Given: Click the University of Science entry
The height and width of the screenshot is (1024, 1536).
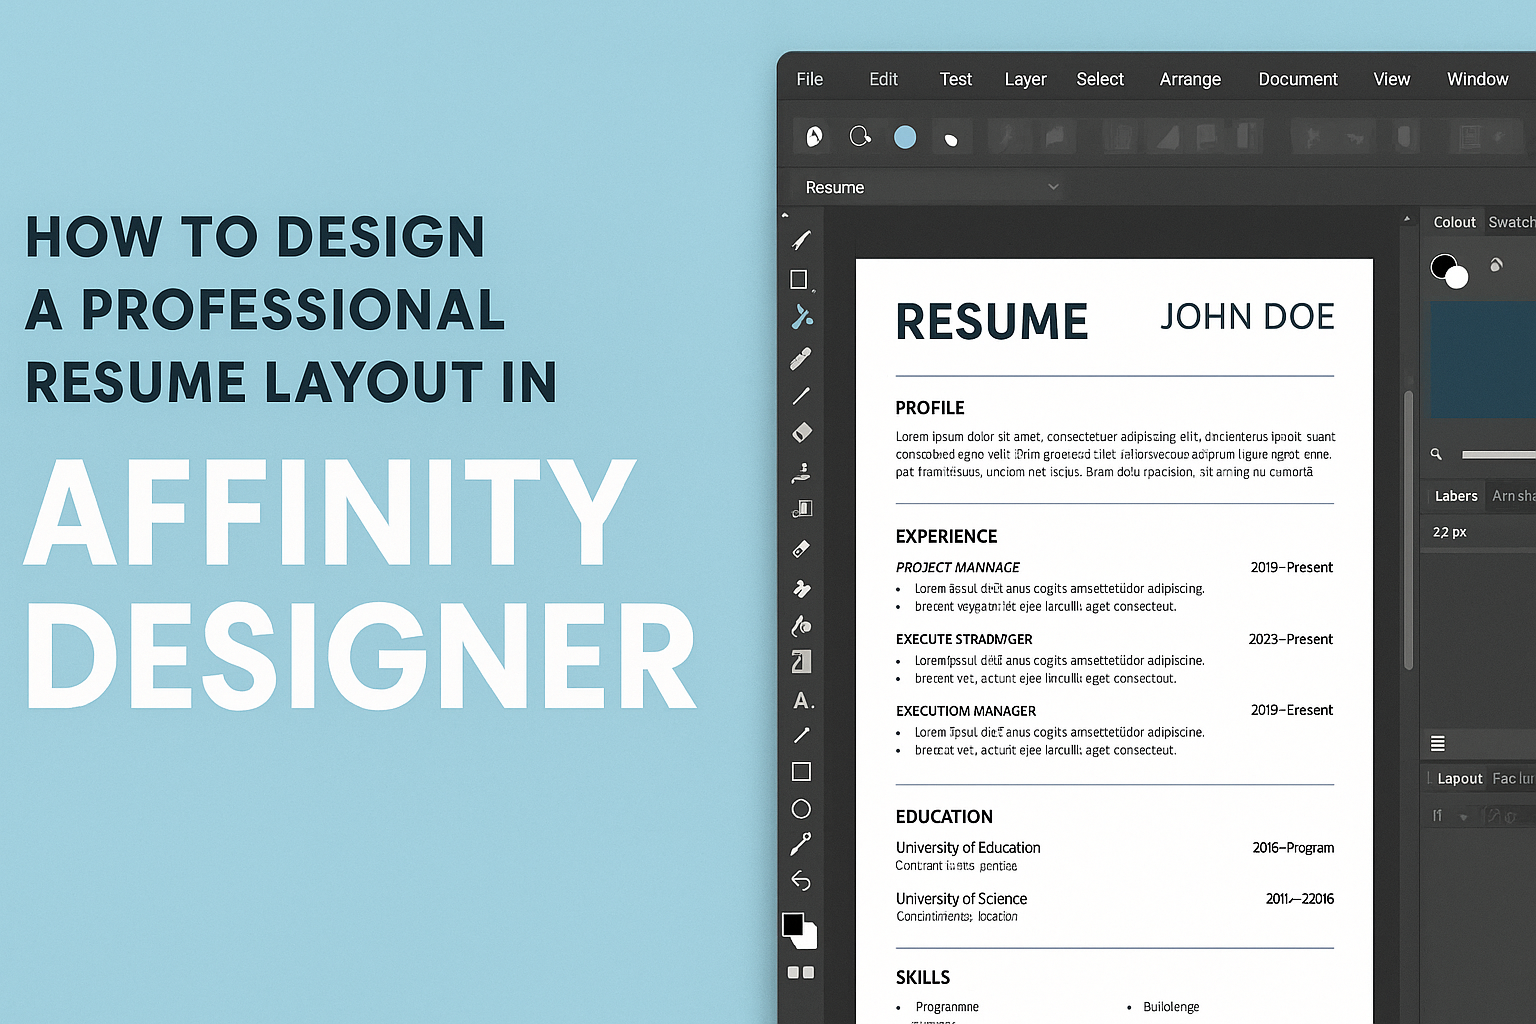Looking at the screenshot, I should coord(961,898).
